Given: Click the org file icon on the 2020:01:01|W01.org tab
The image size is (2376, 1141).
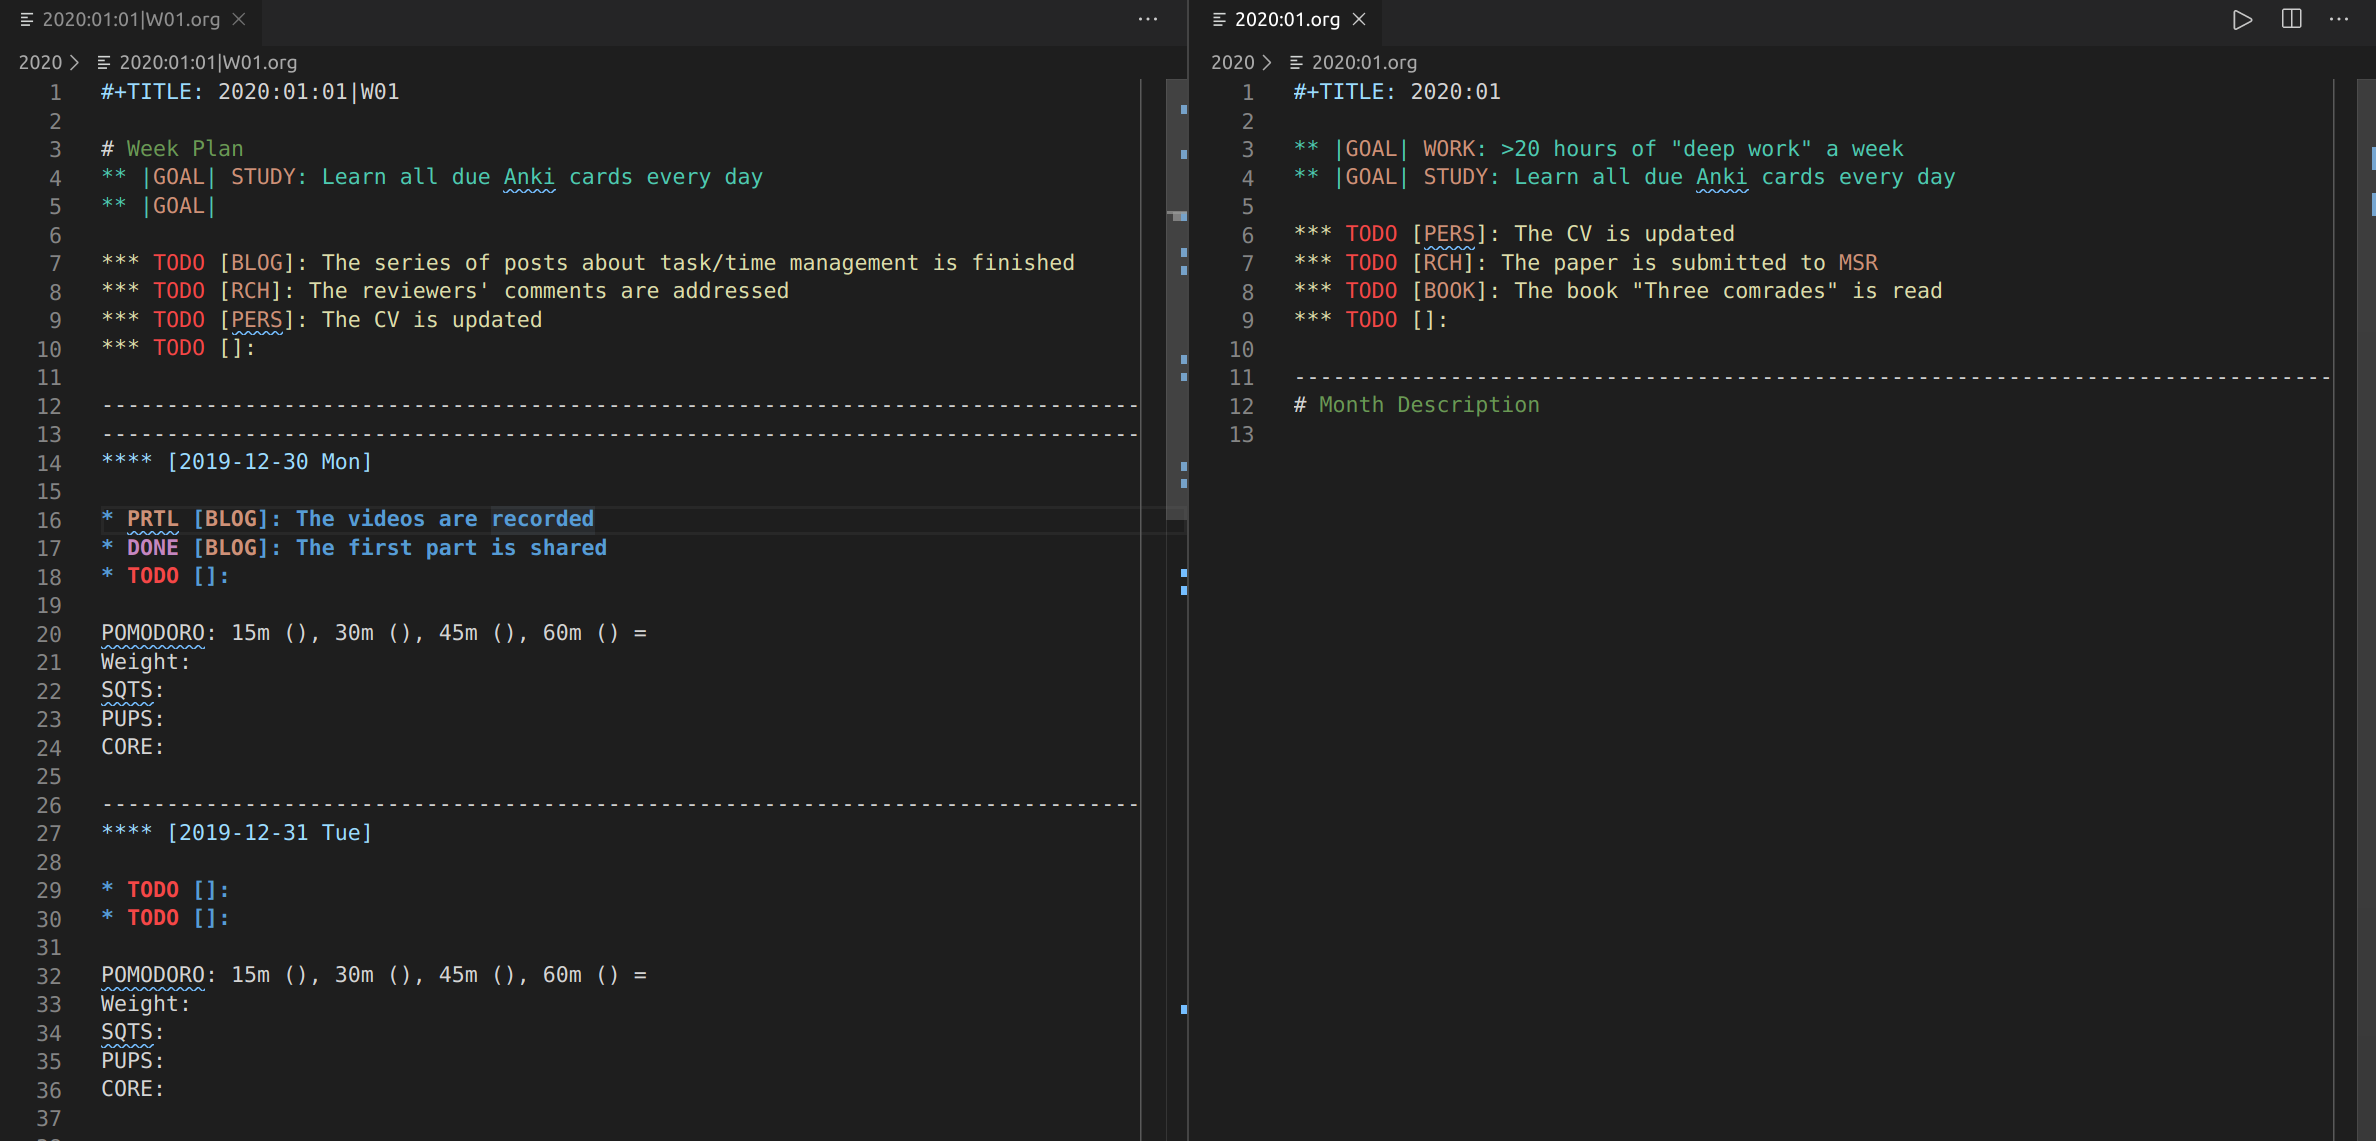Looking at the screenshot, I should 28,19.
